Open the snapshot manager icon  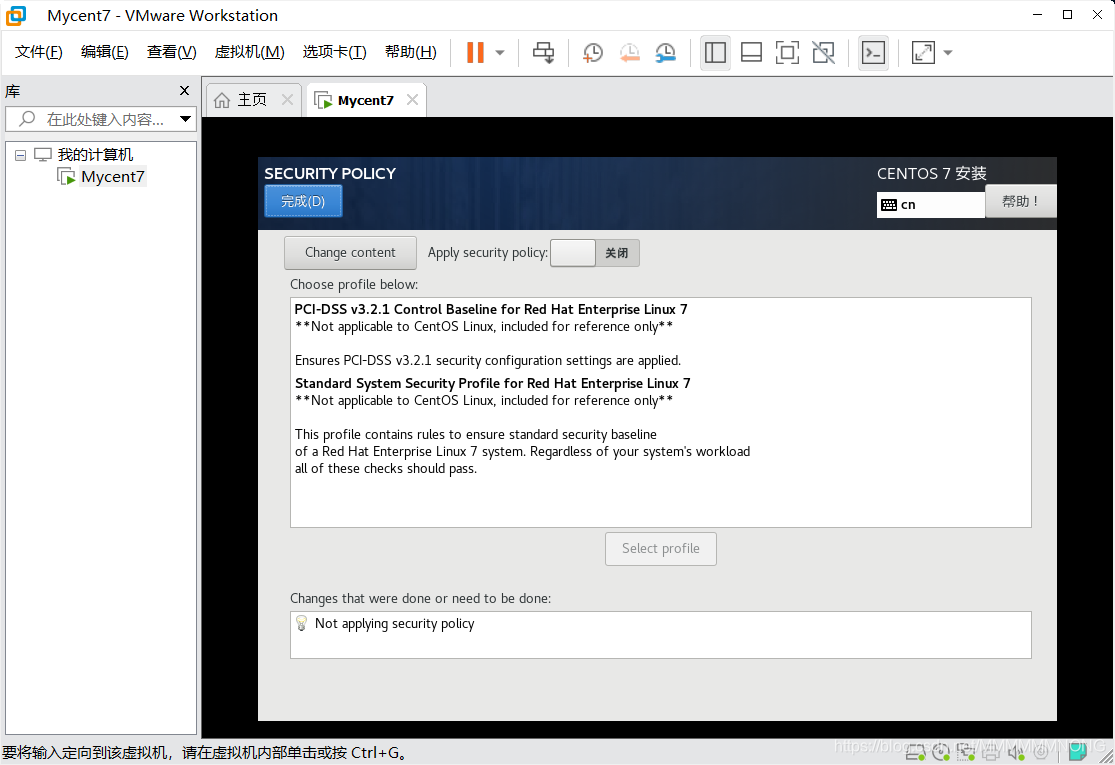[x=666, y=53]
